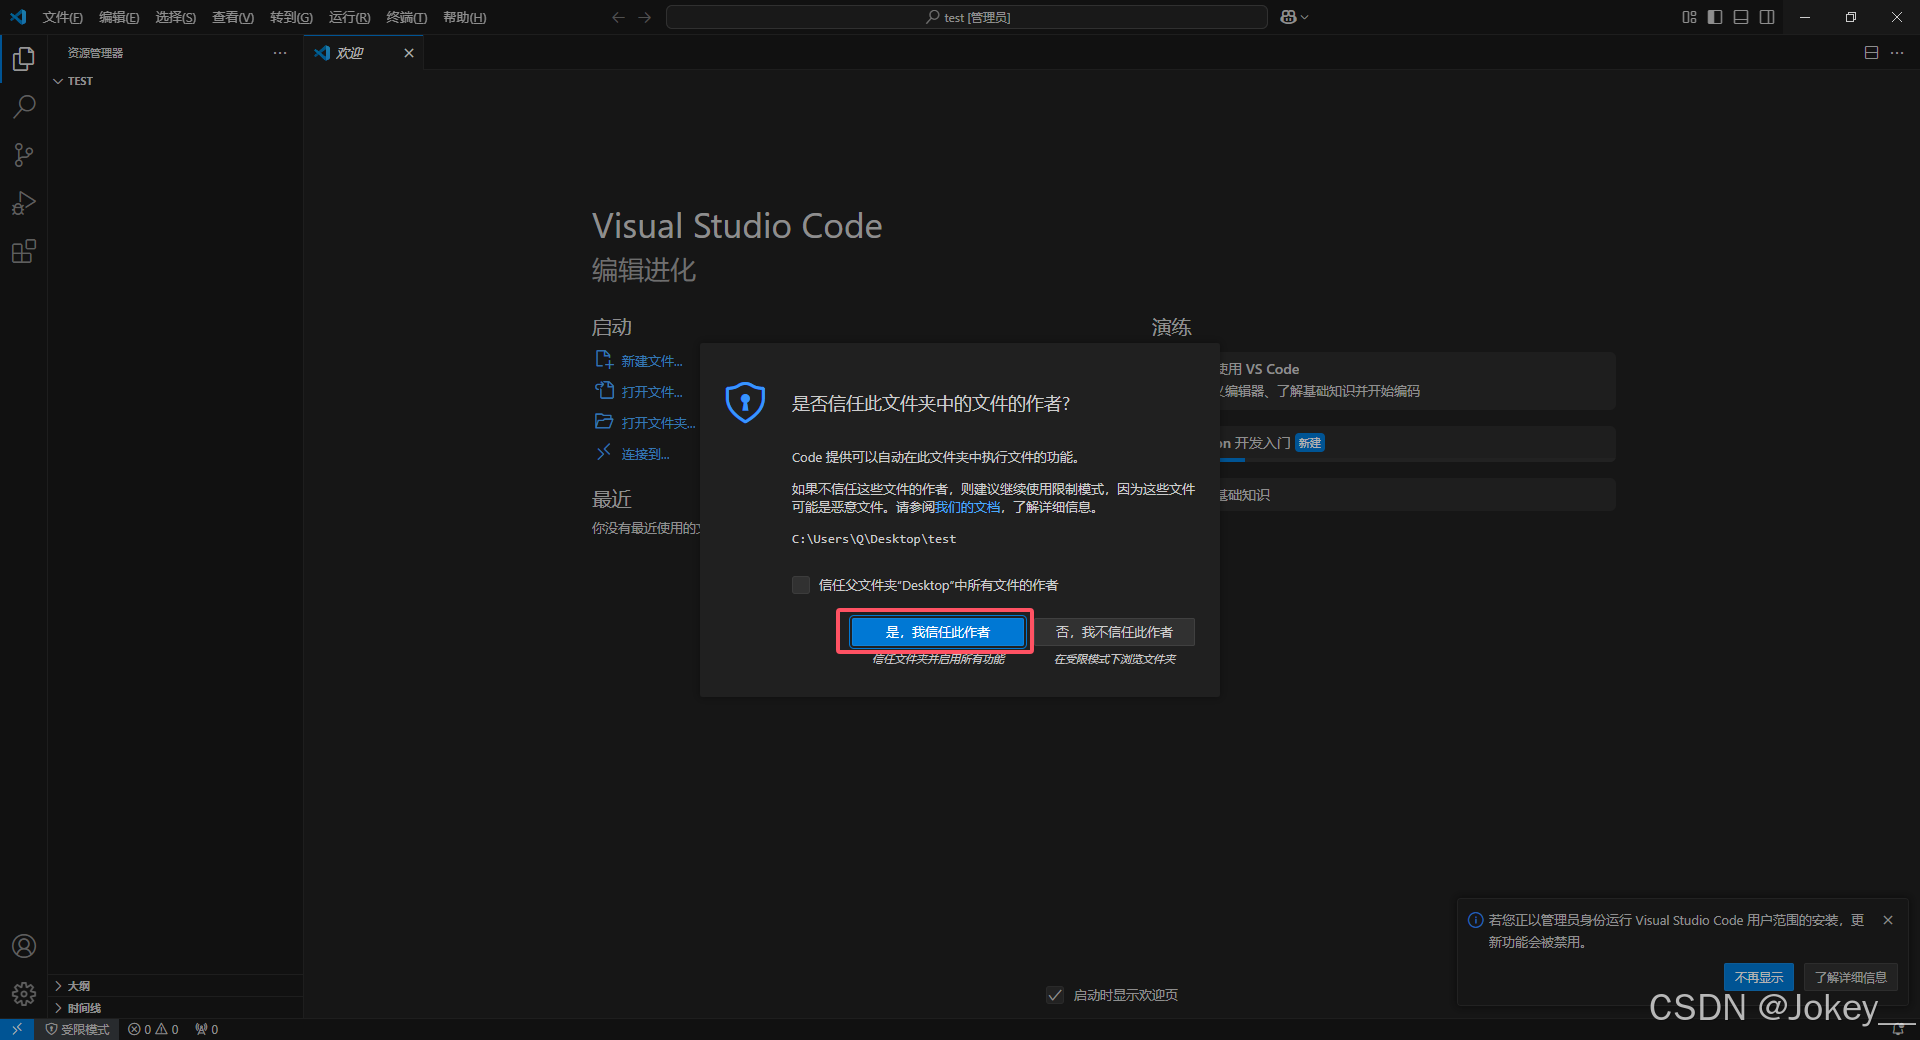Click No, I don't trust the authors
1920x1040 pixels.
[1114, 632]
